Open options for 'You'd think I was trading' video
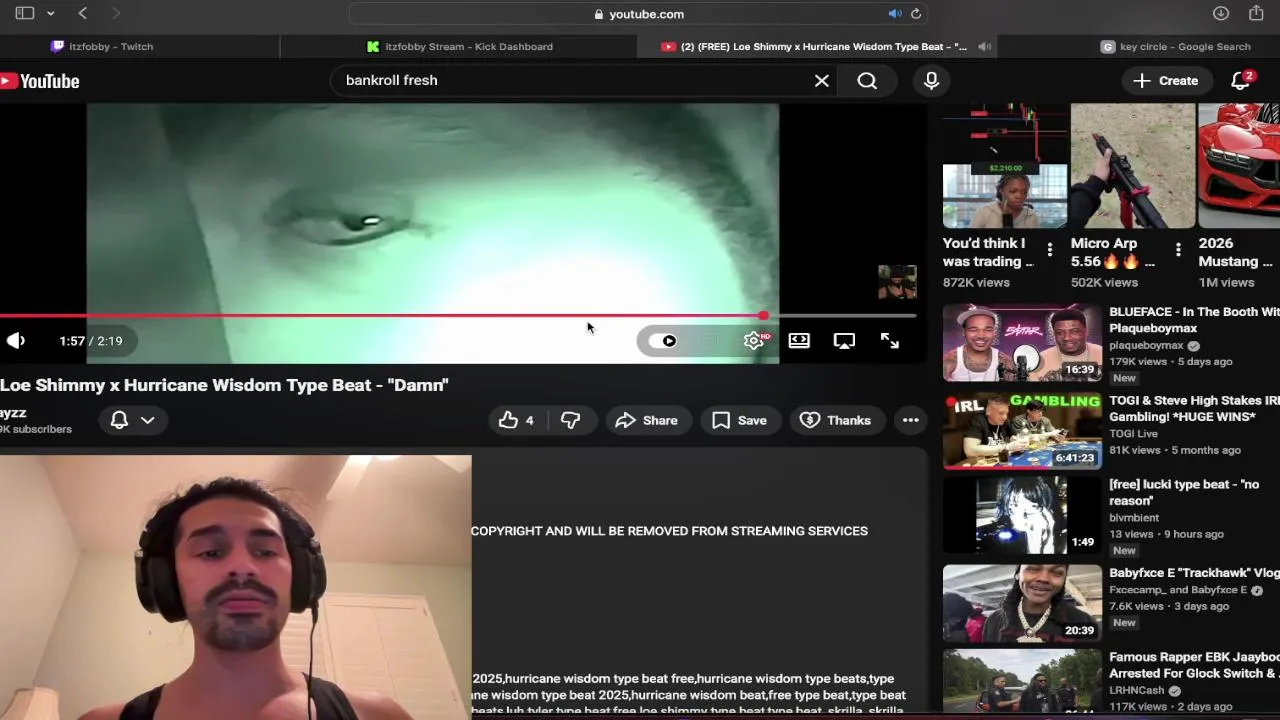The height and width of the screenshot is (720, 1280). coord(1050,249)
